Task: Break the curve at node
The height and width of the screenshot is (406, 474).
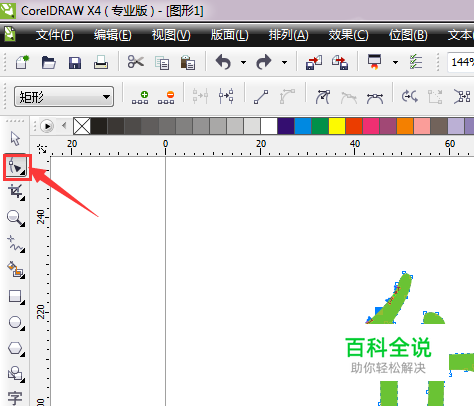Action: pyautogui.click(x=226, y=97)
